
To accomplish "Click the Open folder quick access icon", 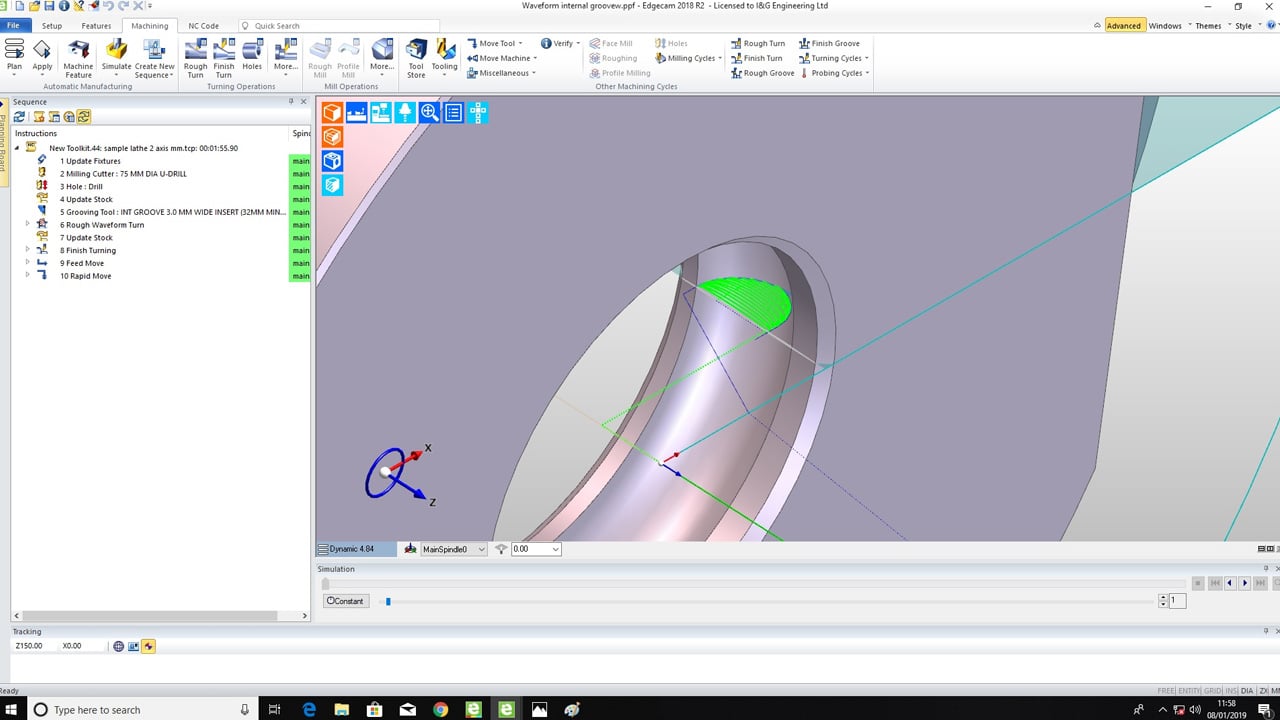I will tap(35, 6).
